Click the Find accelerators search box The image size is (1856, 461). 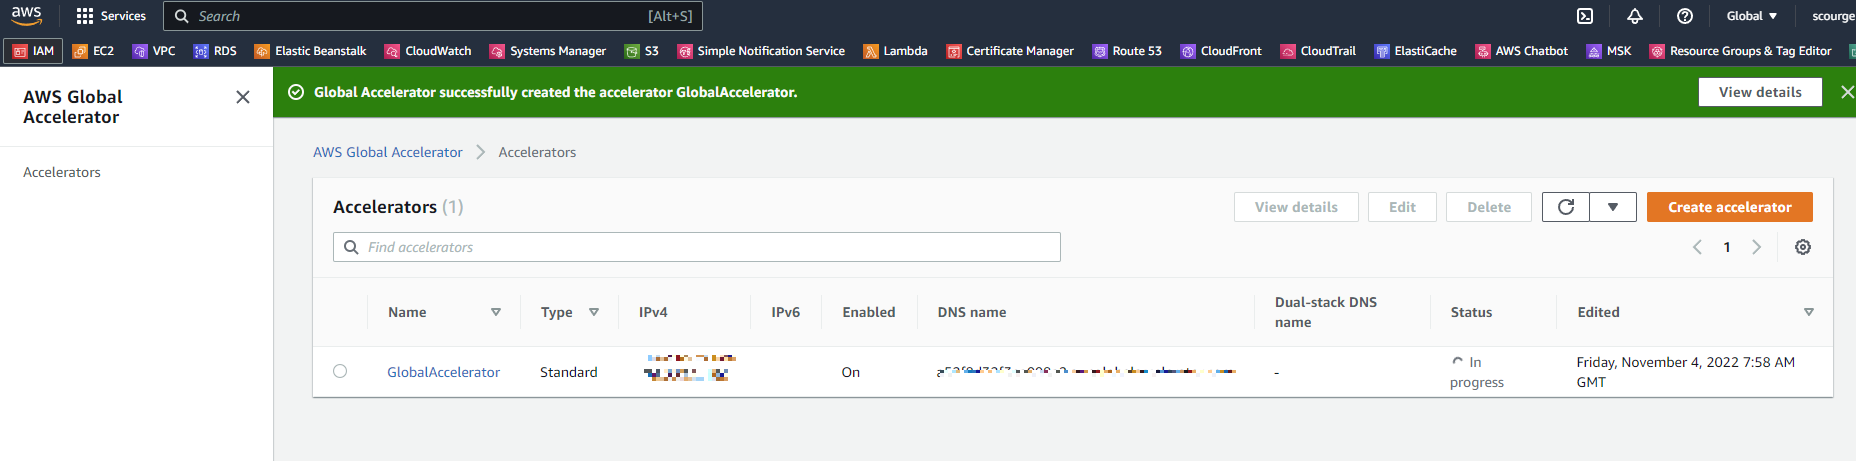click(x=697, y=247)
